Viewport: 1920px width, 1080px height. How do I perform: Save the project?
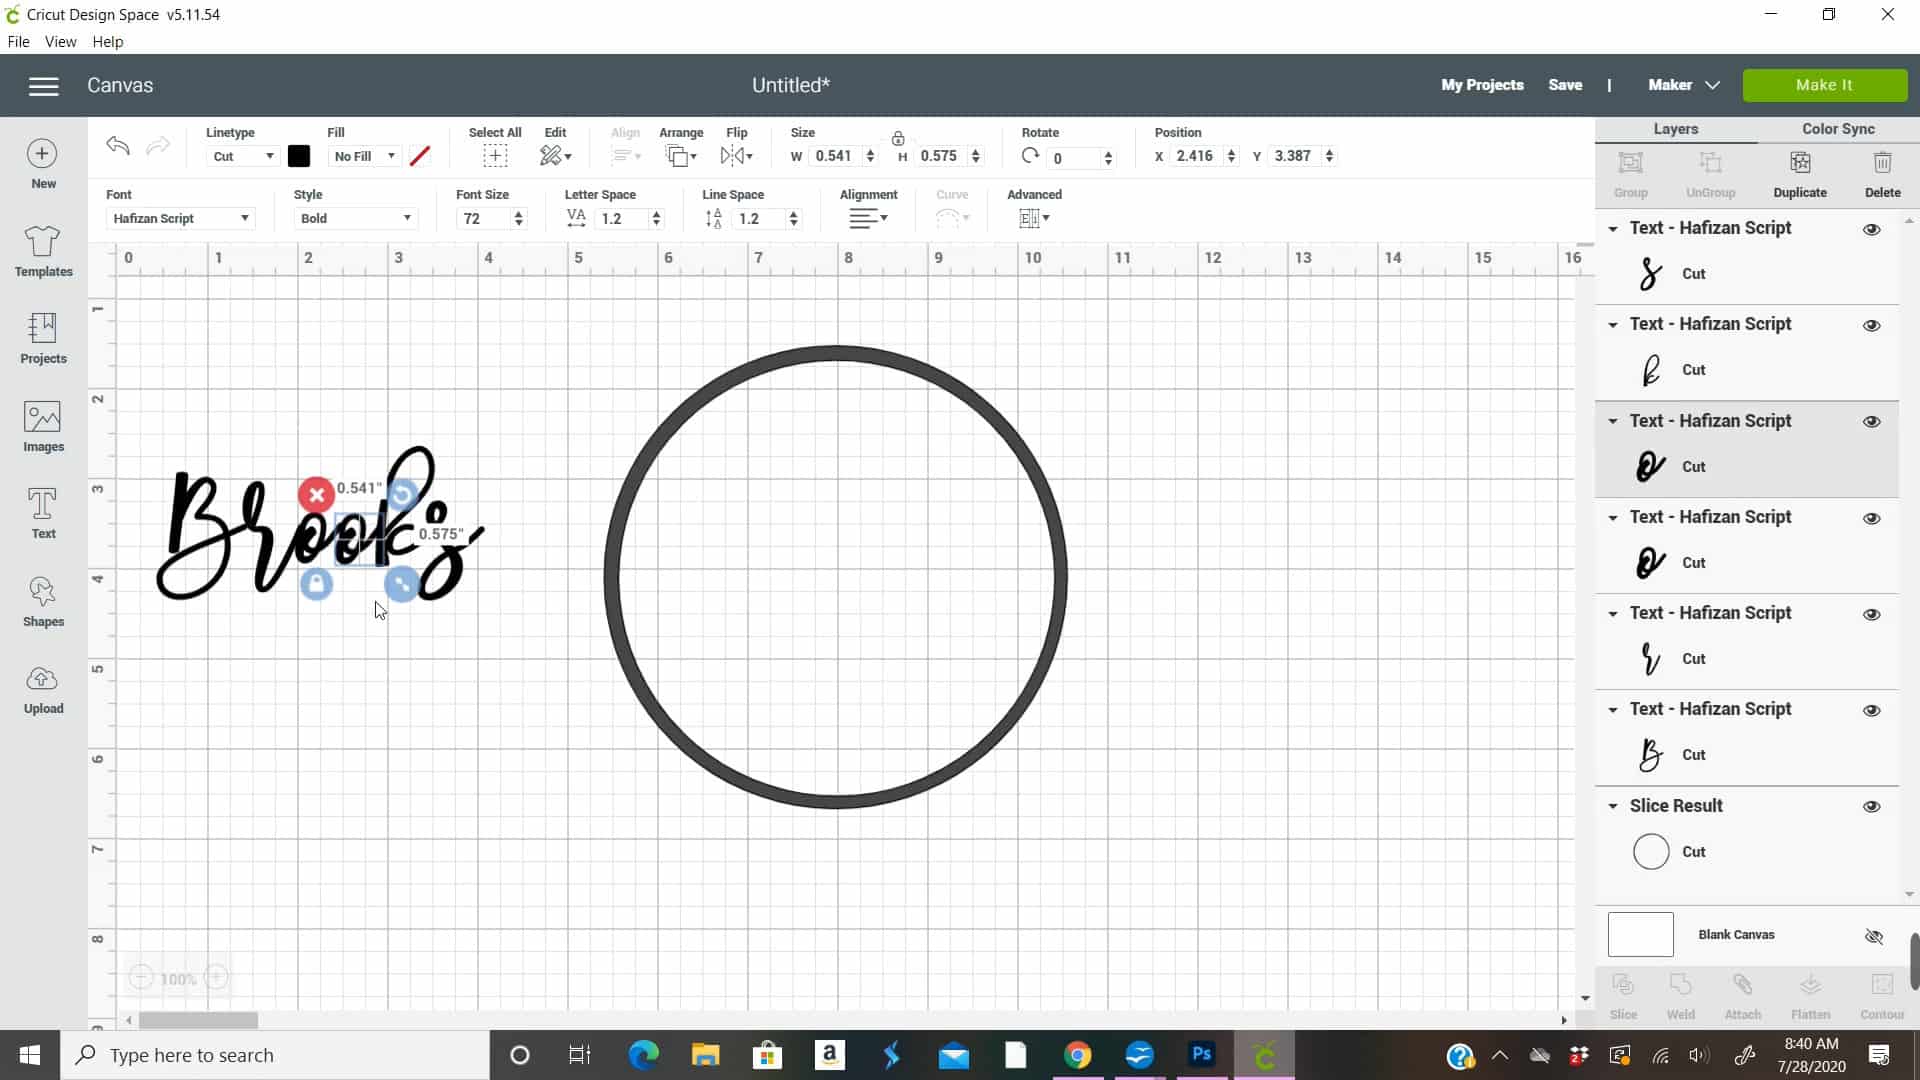[1565, 85]
